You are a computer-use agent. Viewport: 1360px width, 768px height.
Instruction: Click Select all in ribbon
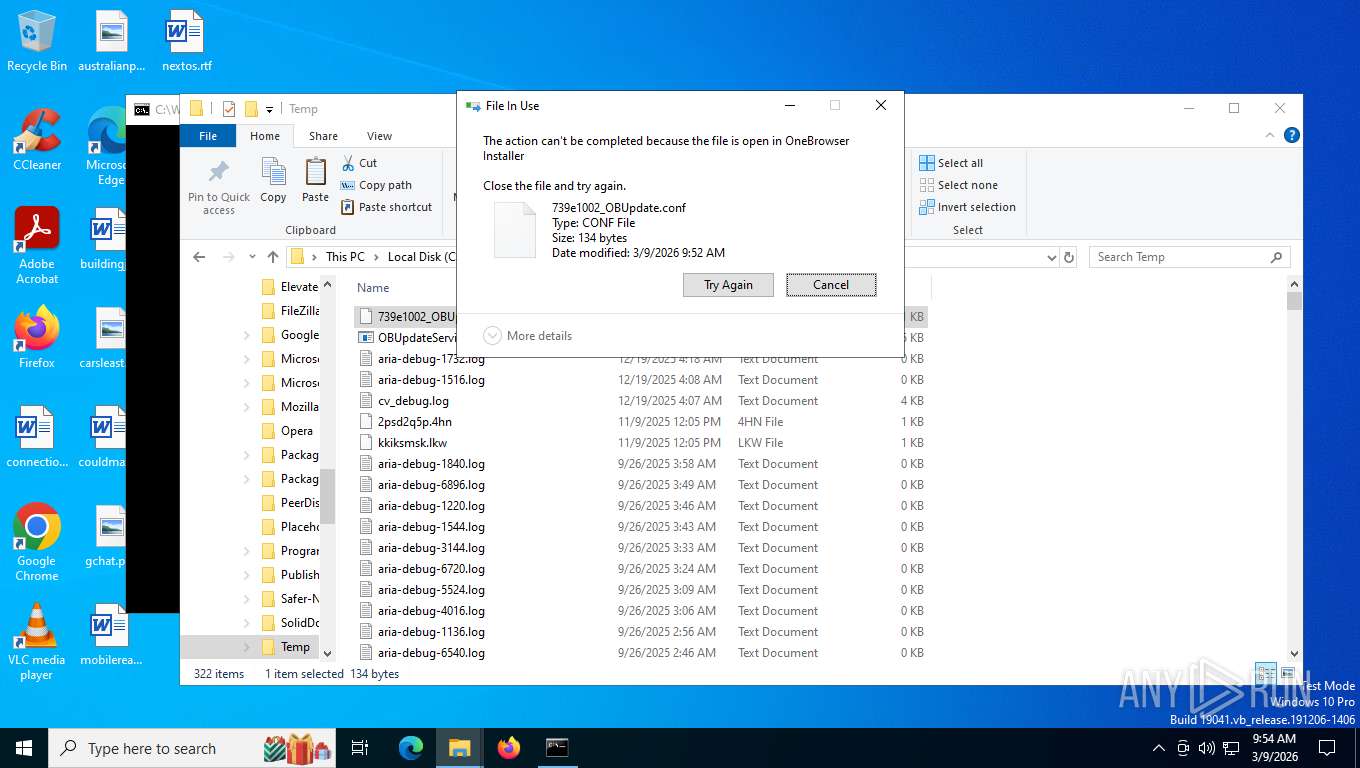pyautogui.click(x=951, y=163)
